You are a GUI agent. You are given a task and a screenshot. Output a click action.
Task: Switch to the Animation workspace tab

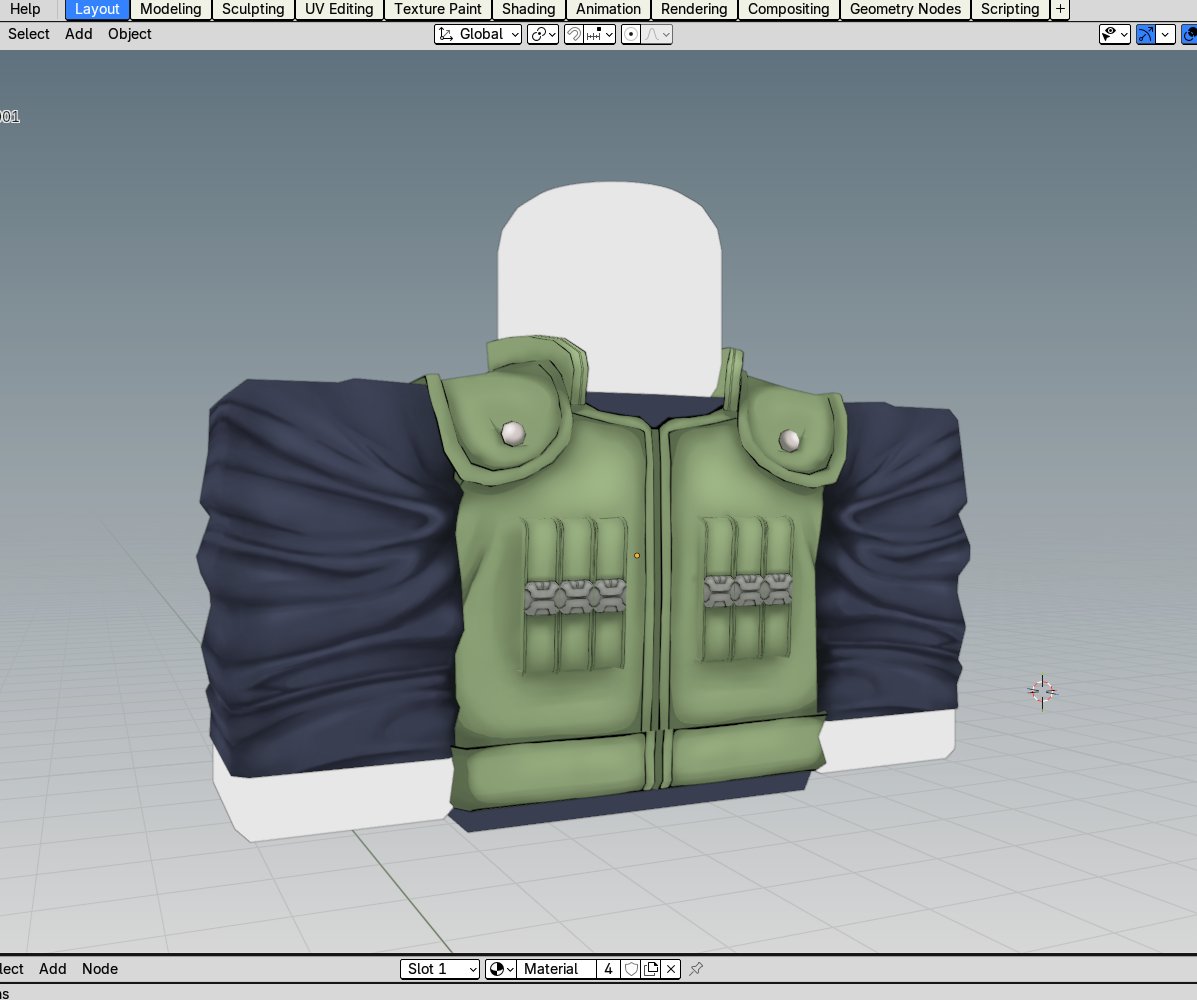pyautogui.click(x=608, y=9)
